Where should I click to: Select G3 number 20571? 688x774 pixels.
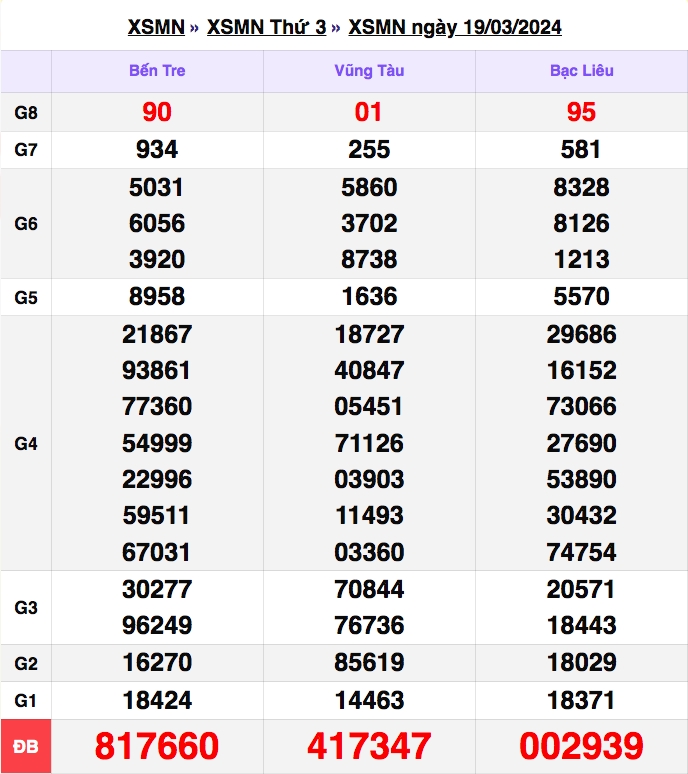tap(580, 589)
